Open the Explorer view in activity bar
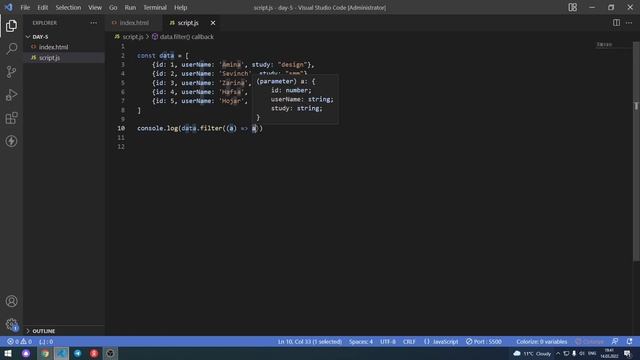The width and height of the screenshot is (640, 360). coord(11,26)
